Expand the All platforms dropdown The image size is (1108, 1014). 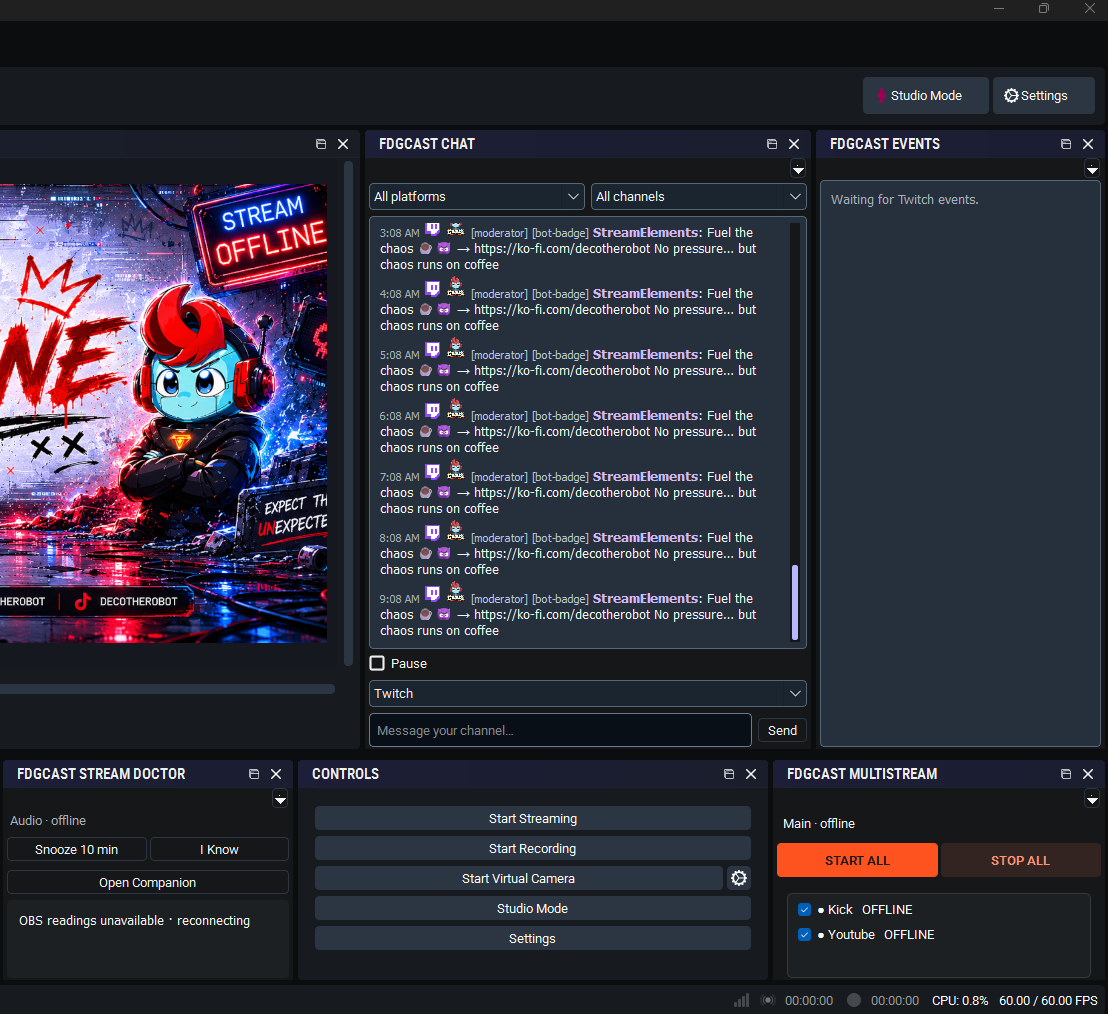pos(477,196)
